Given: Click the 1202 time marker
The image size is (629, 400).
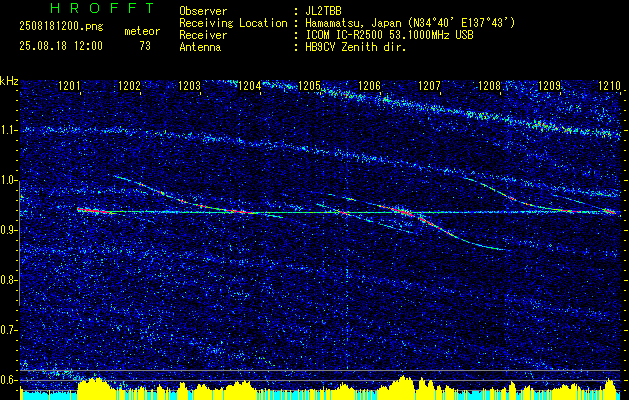Looking at the screenshot, I should coord(130,85).
